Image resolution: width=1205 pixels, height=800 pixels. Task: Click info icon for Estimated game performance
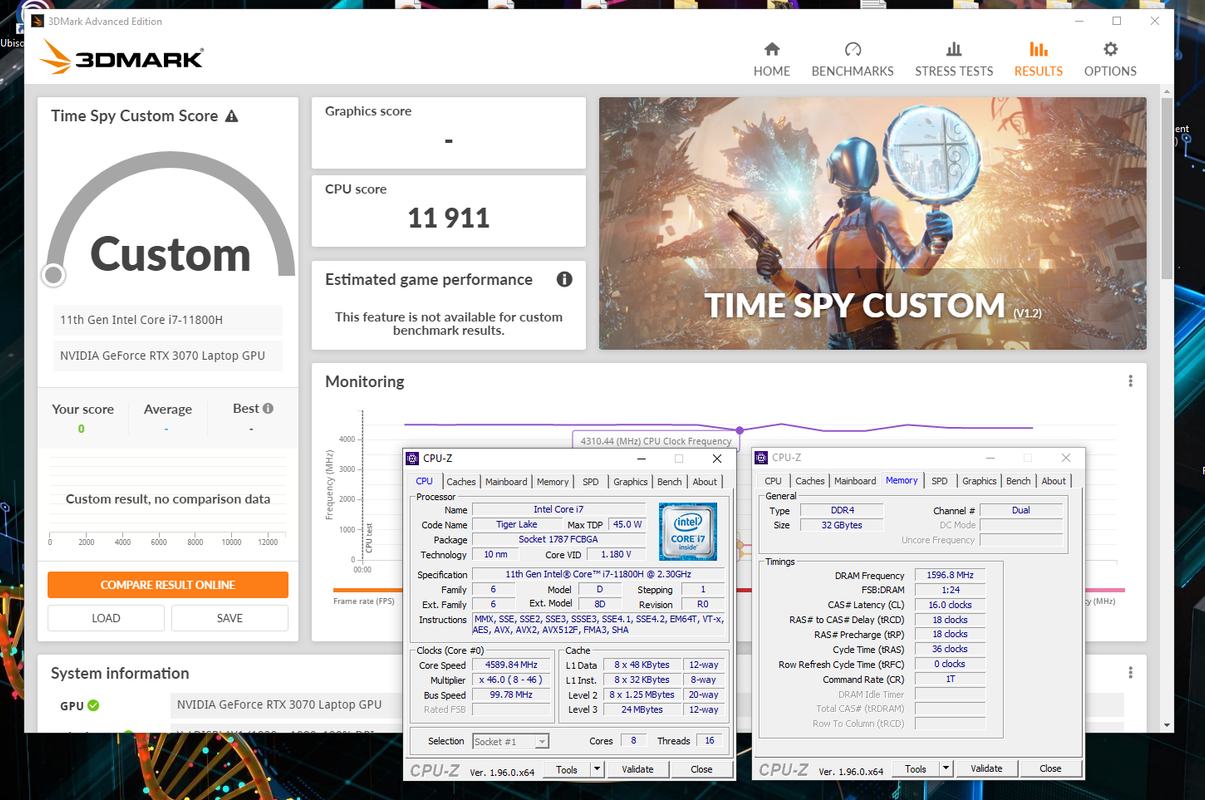564,279
